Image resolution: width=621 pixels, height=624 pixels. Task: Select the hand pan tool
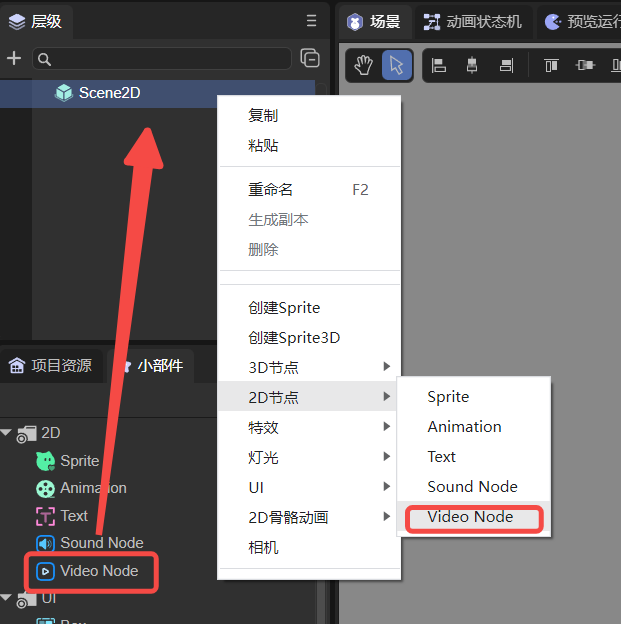(x=365, y=65)
